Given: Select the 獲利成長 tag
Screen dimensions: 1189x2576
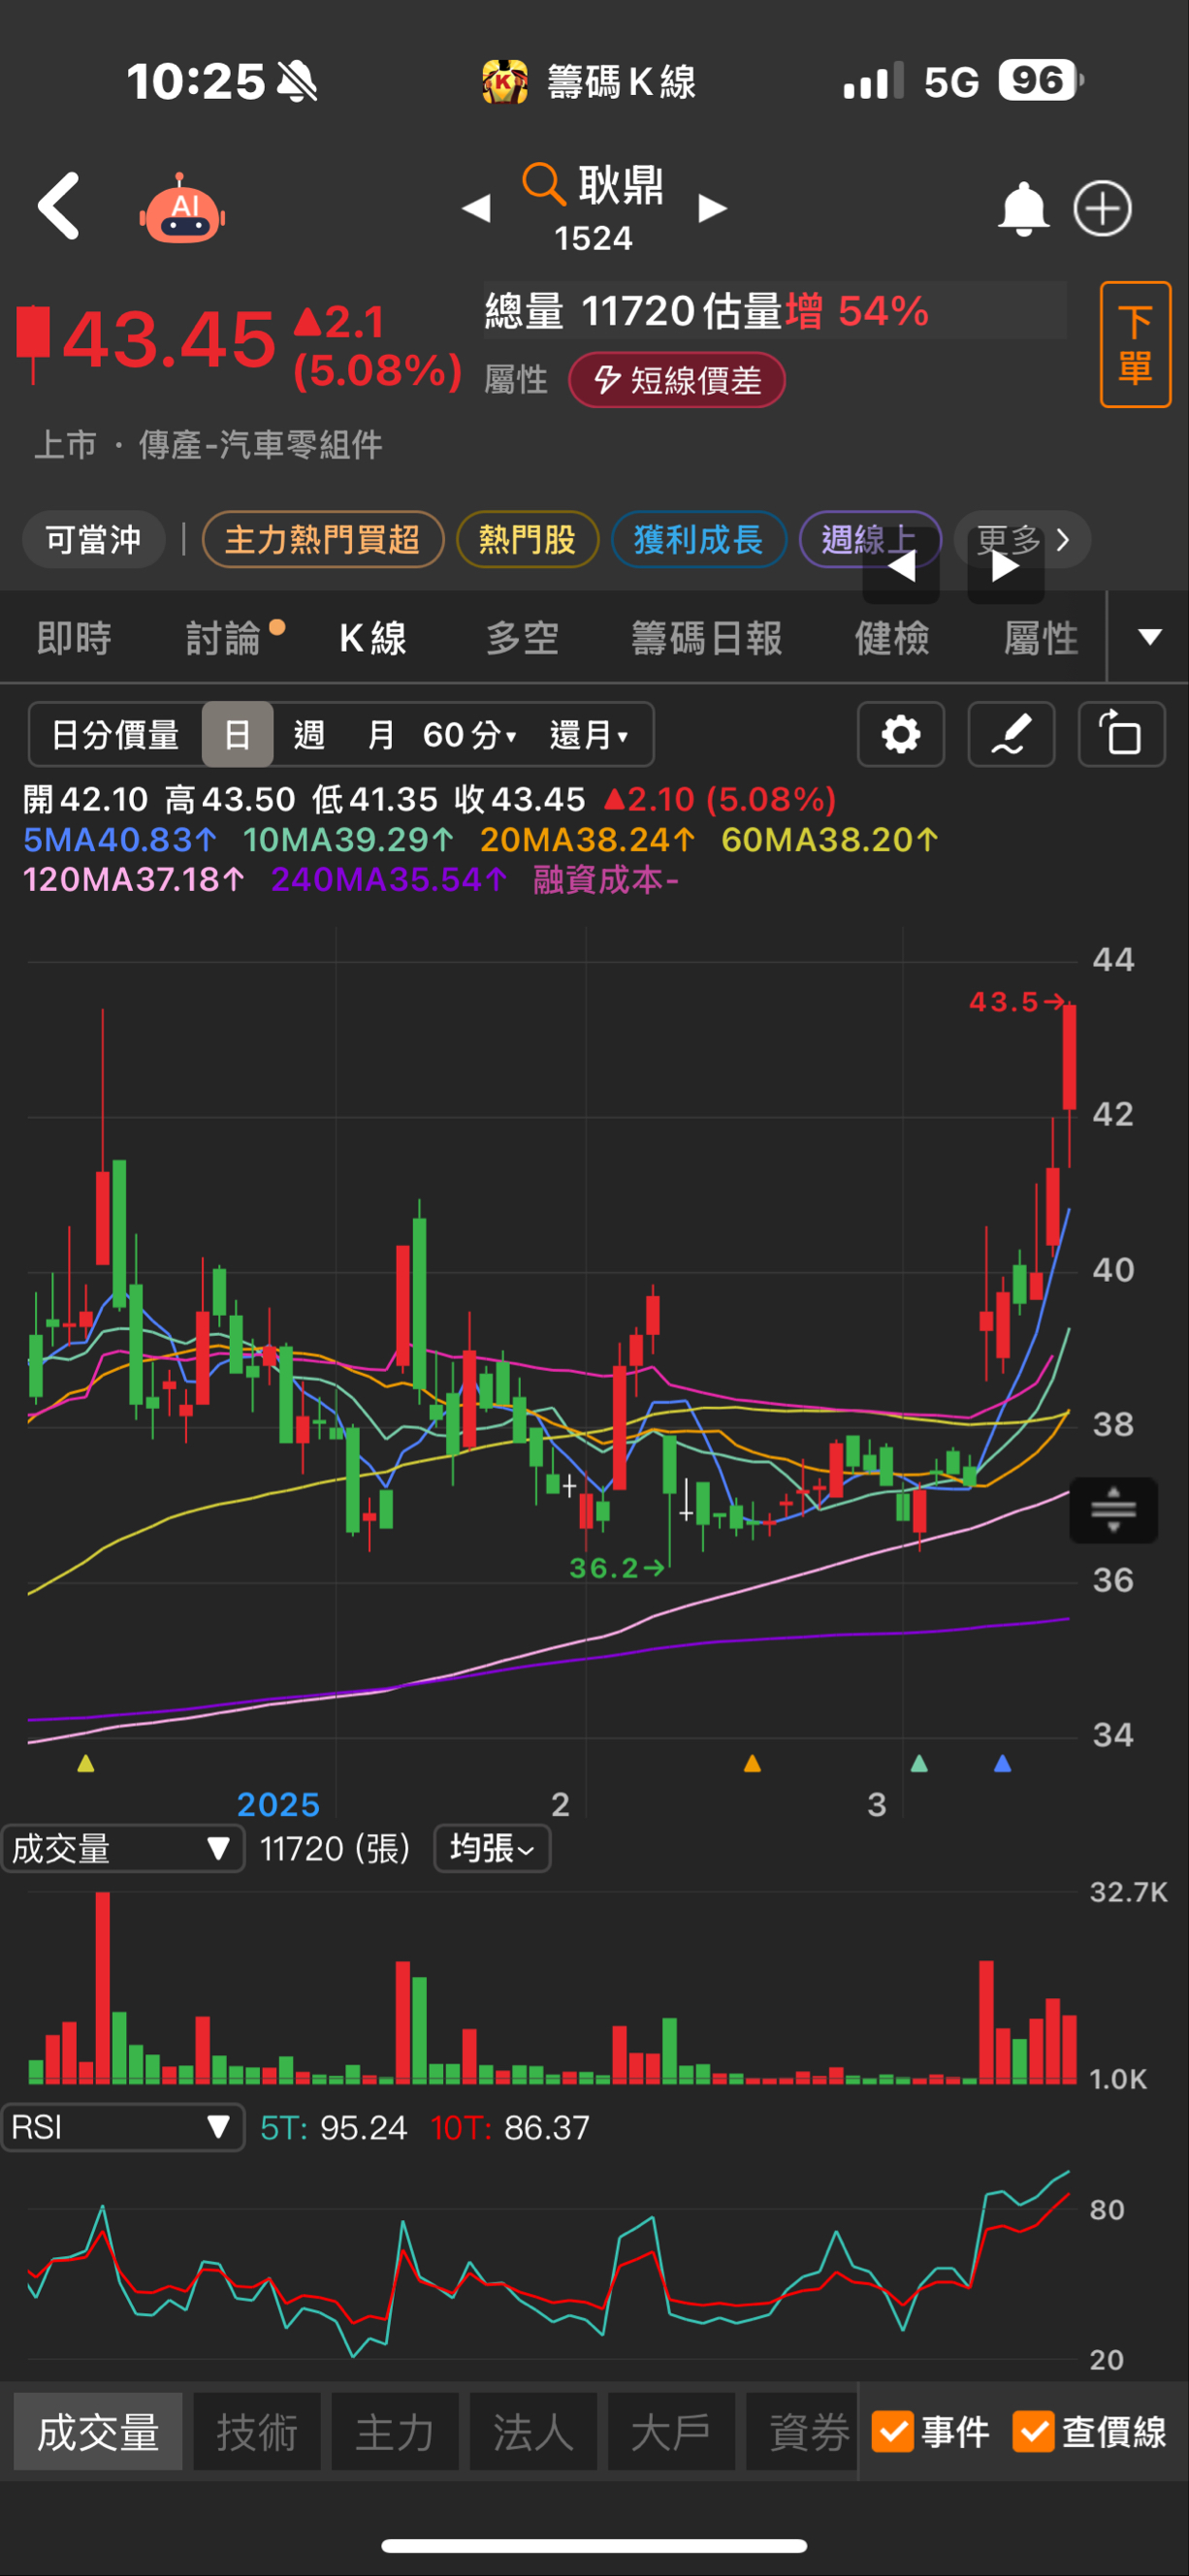Looking at the screenshot, I should tap(698, 540).
